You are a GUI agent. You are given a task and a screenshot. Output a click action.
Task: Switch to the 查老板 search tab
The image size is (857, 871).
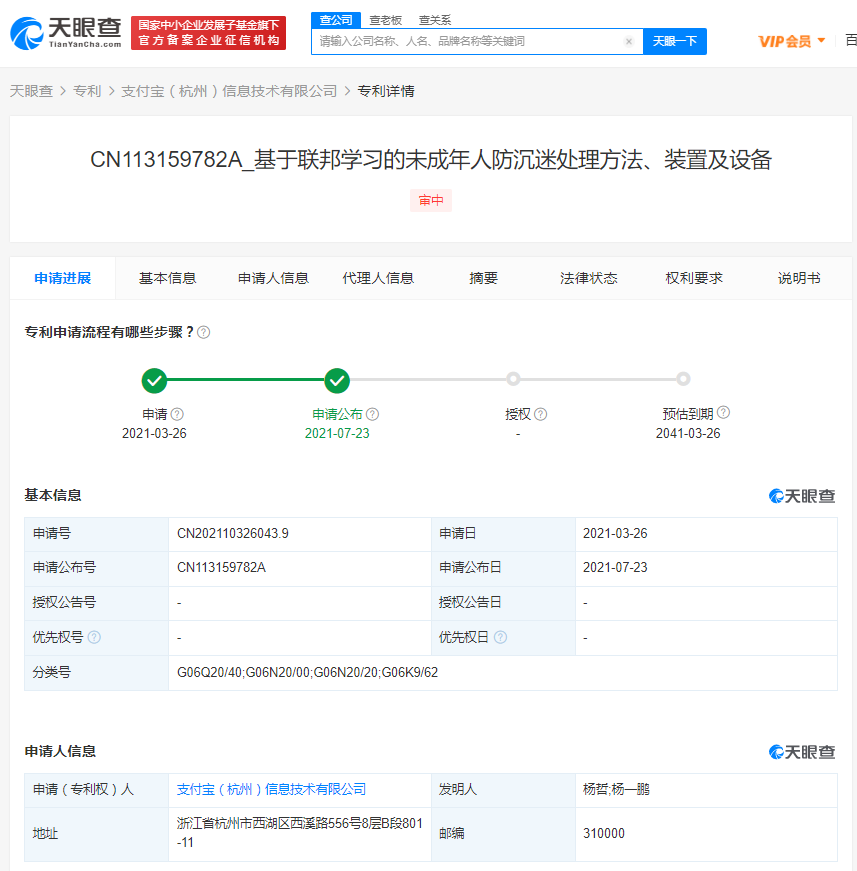(x=385, y=20)
